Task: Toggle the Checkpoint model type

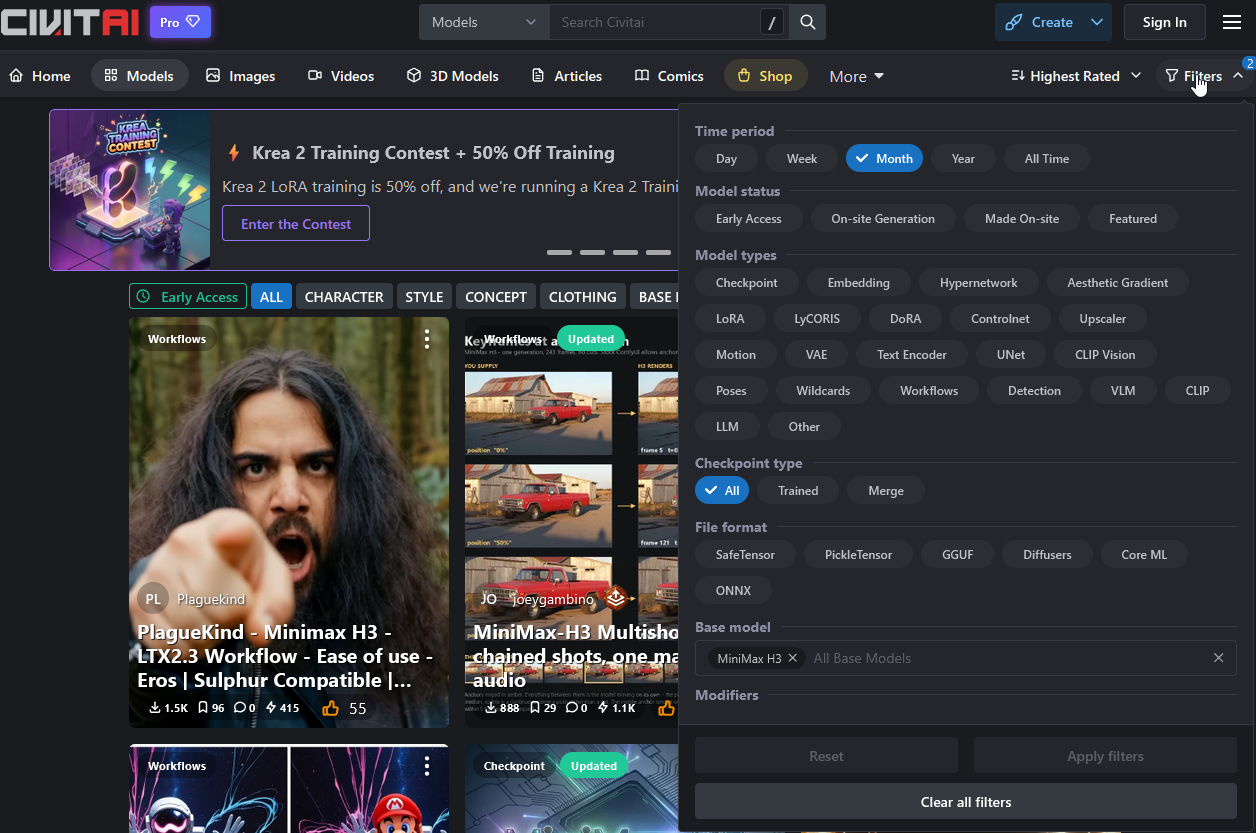Action: click(746, 282)
